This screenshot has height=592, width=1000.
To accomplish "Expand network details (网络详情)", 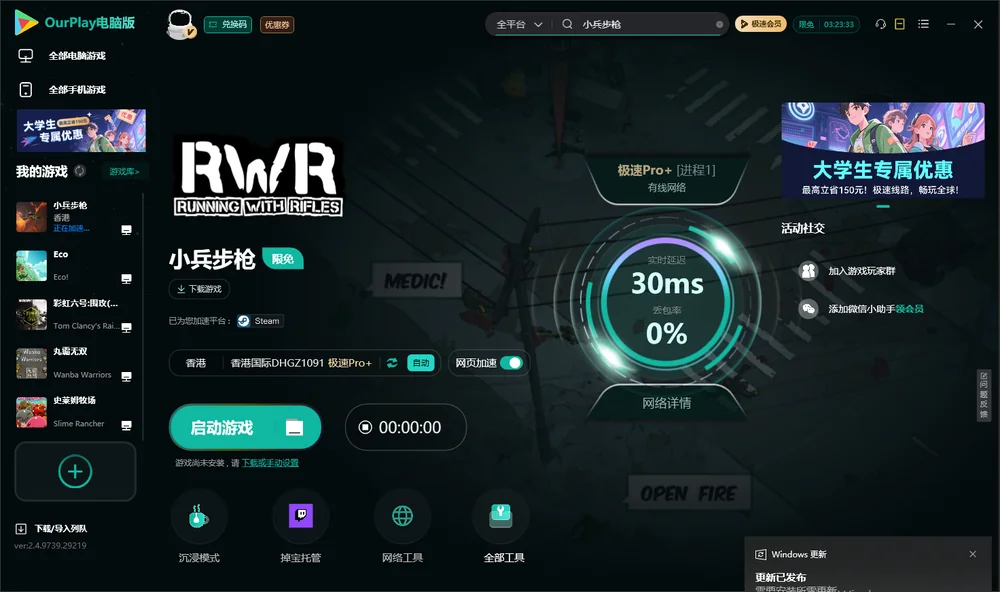I will 666,403.
